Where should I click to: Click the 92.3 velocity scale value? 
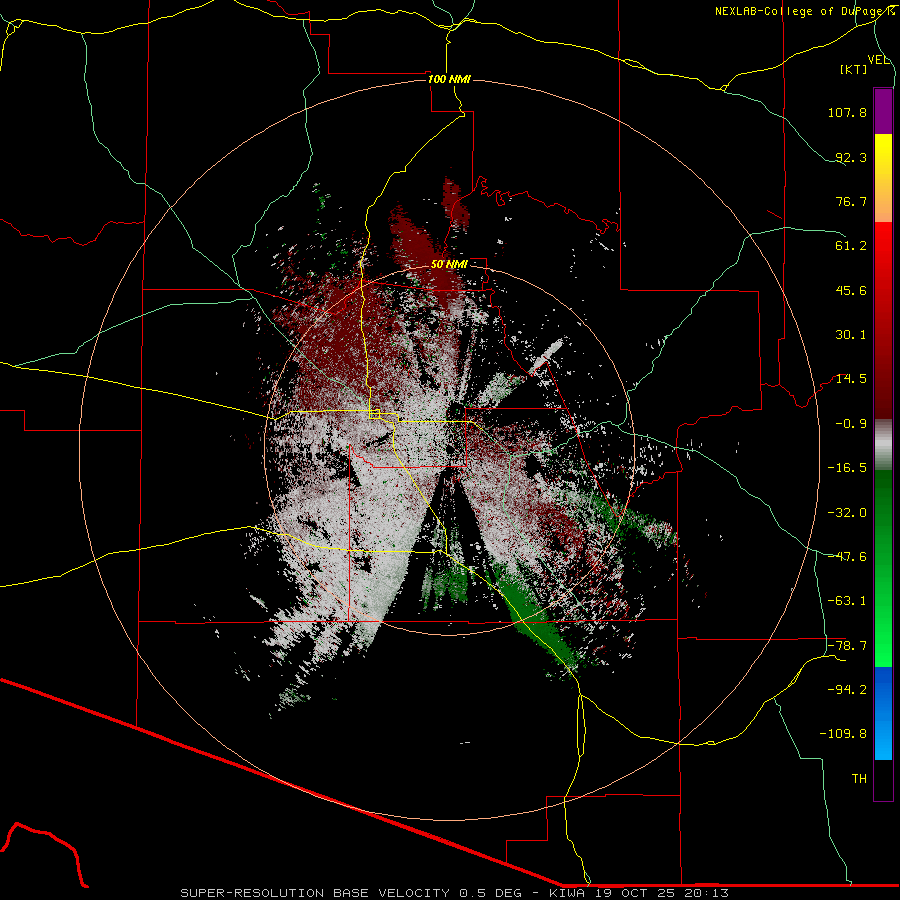pyautogui.click(x=851, y=157)
